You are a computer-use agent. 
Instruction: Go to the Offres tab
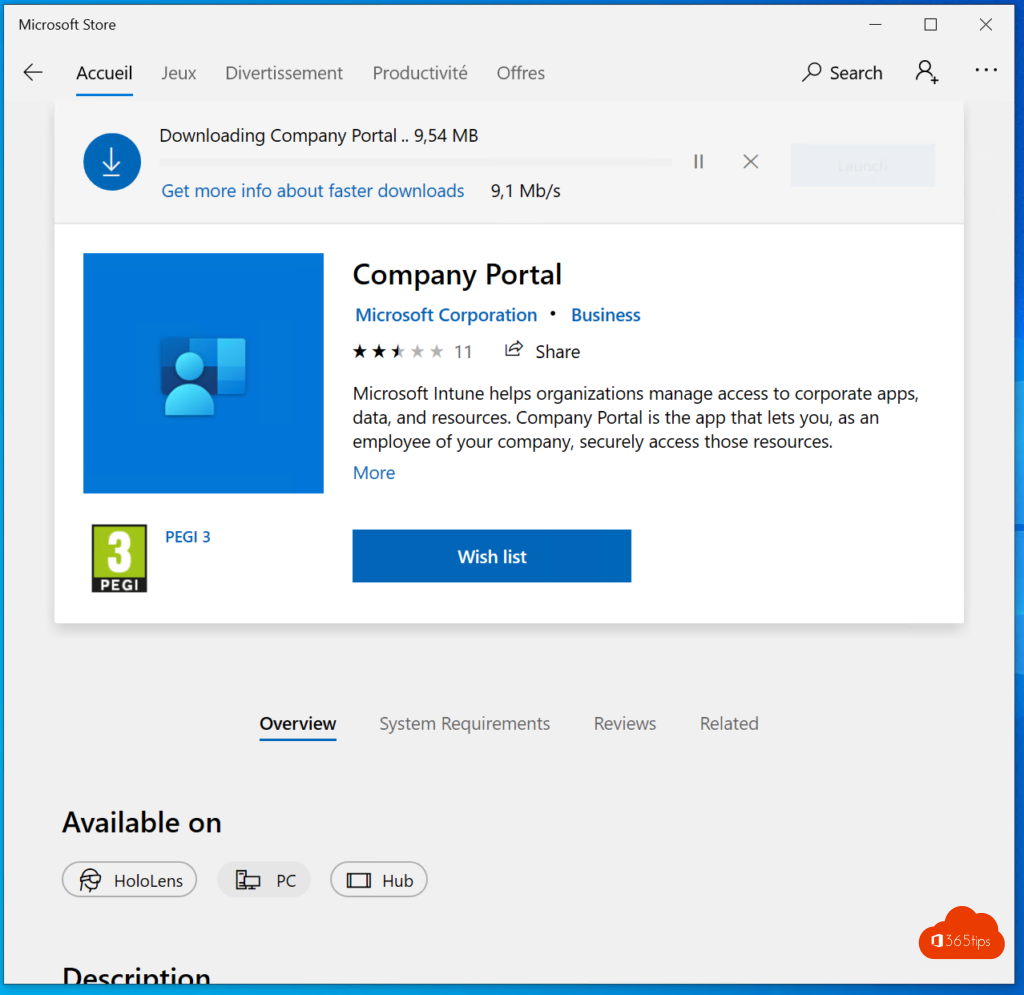click(x=521, y=73)
